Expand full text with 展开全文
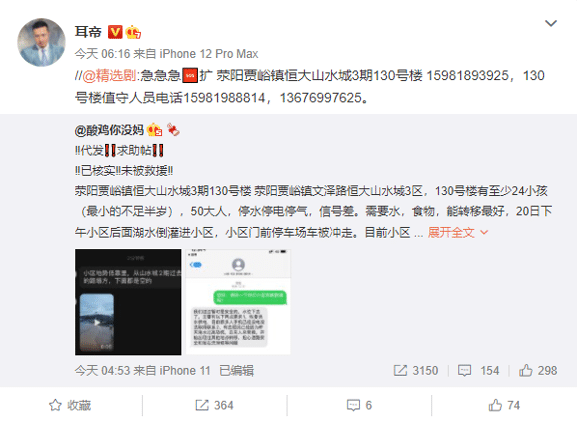The image size is (578, 422). click(451, 233)
